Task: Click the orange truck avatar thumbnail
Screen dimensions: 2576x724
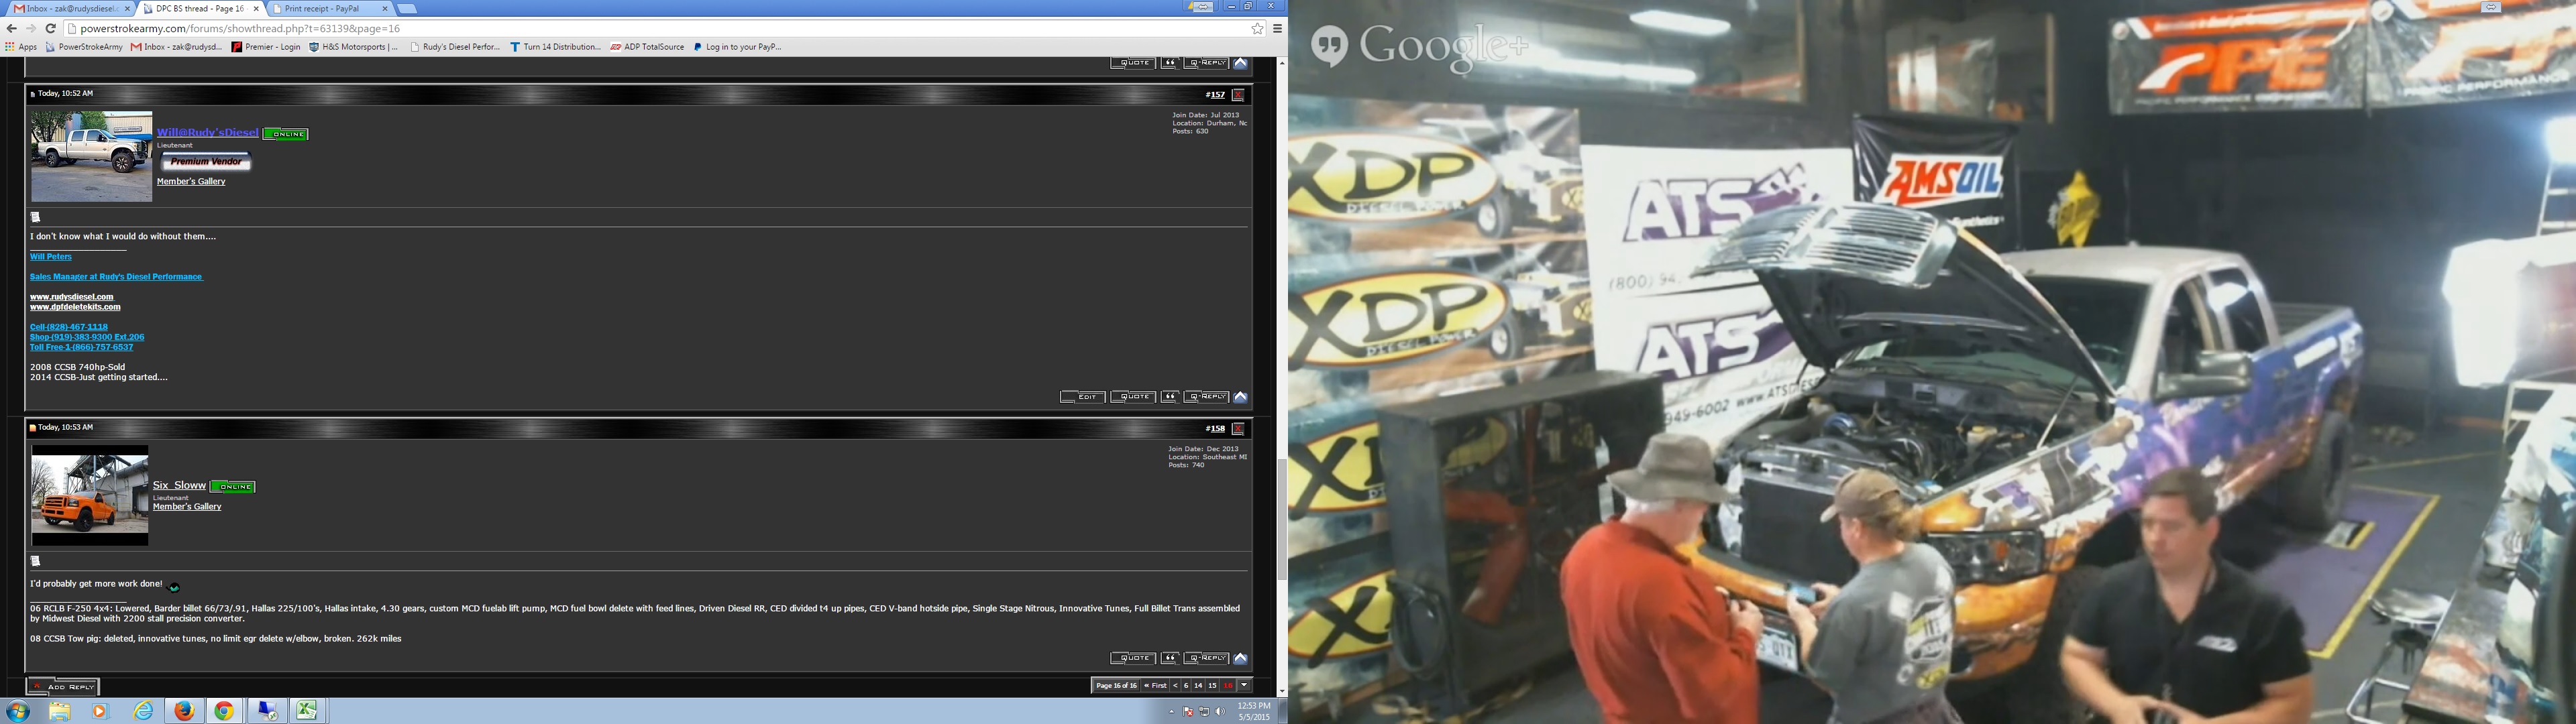Action: click(90, 495)
